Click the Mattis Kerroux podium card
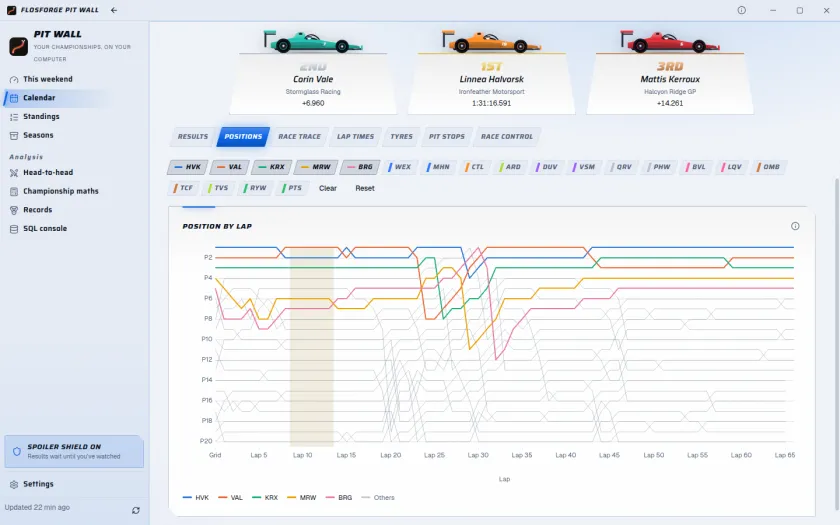Viewport: 840px width, 525px height. 670,84
